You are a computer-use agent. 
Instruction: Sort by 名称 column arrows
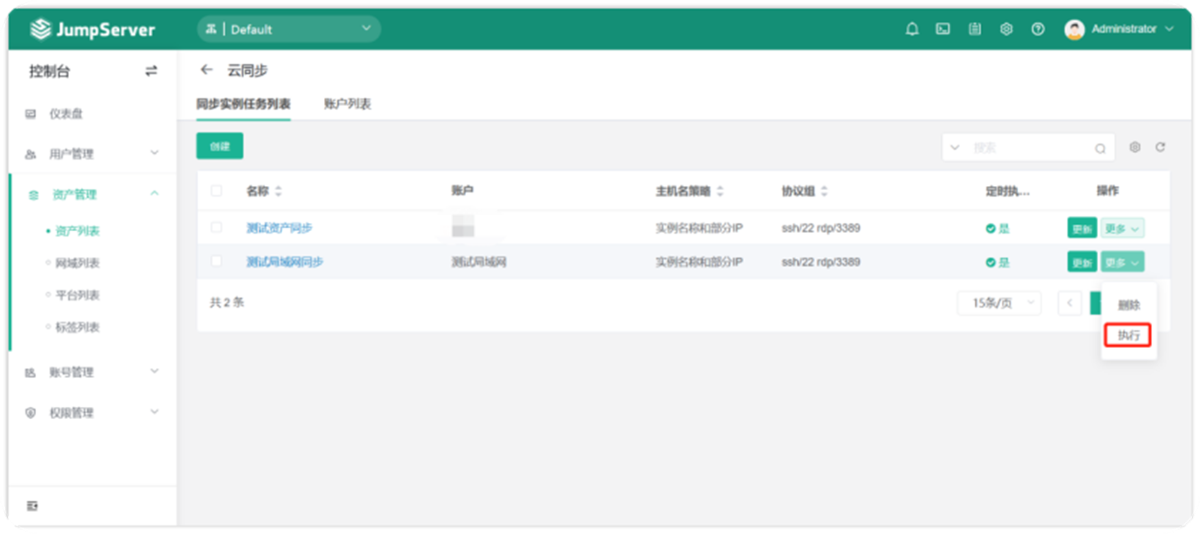tap(279, 191)
